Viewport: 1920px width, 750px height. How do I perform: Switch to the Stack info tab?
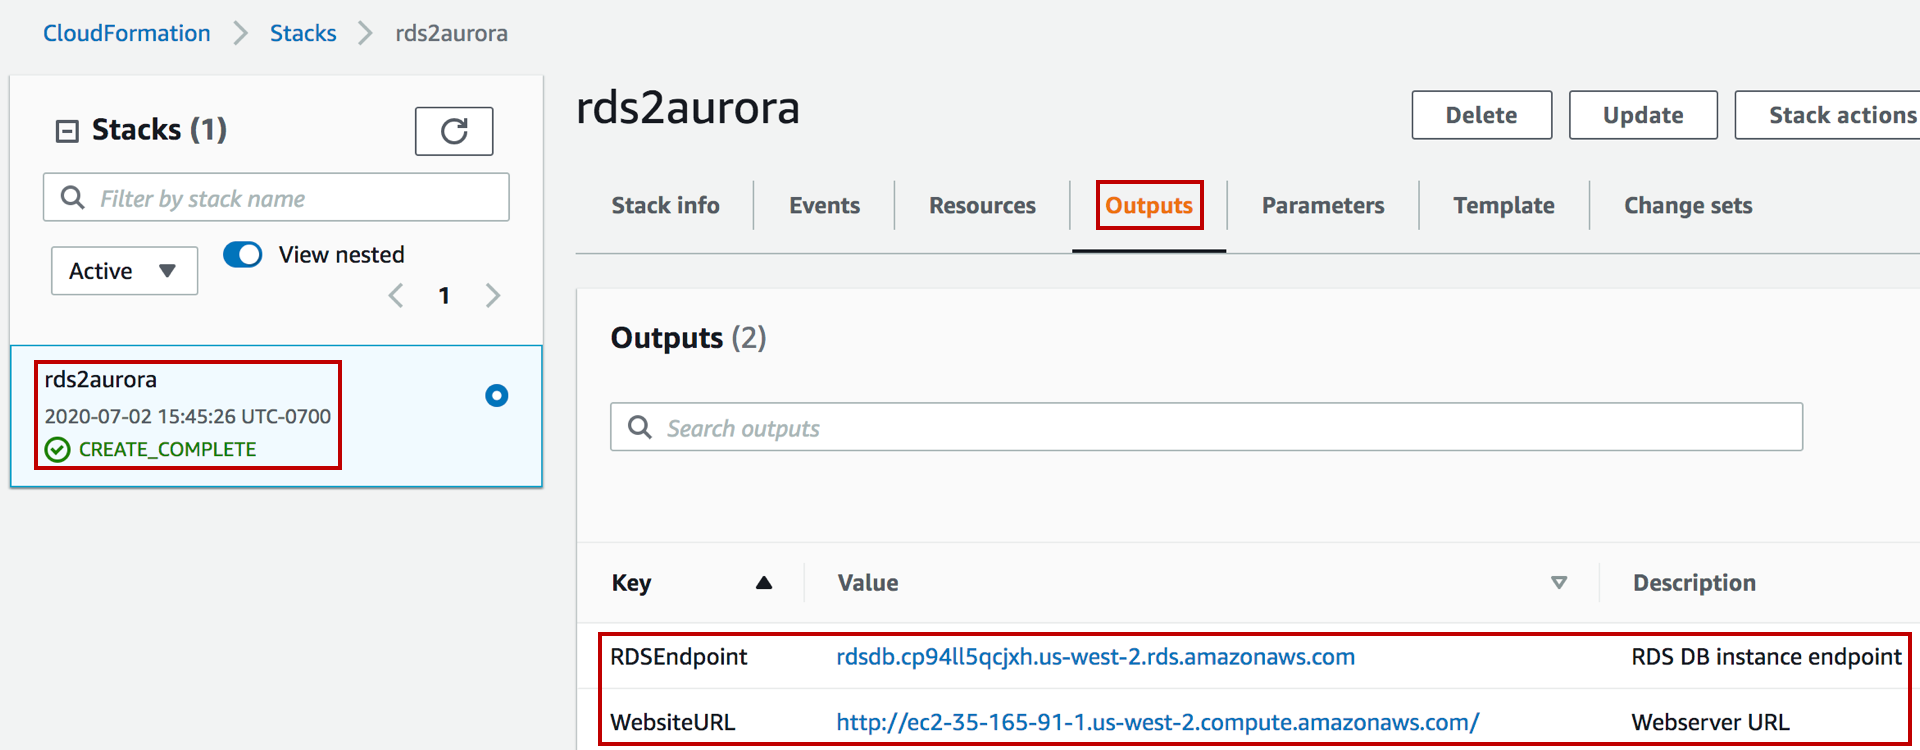[x=665, y=205]
